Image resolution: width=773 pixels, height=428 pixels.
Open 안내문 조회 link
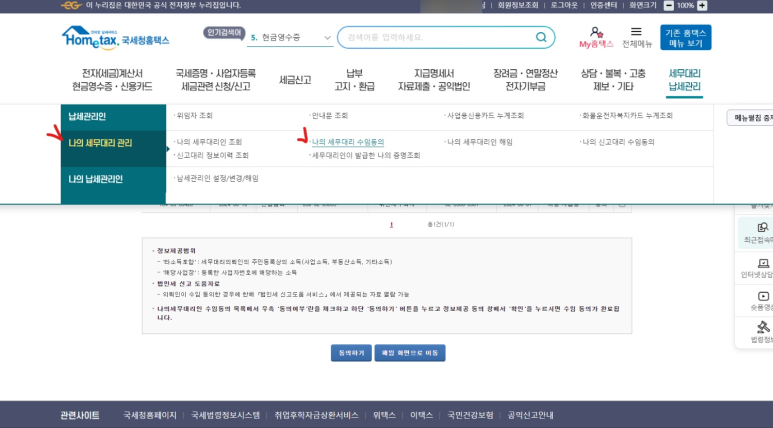[x=330, y=115]
